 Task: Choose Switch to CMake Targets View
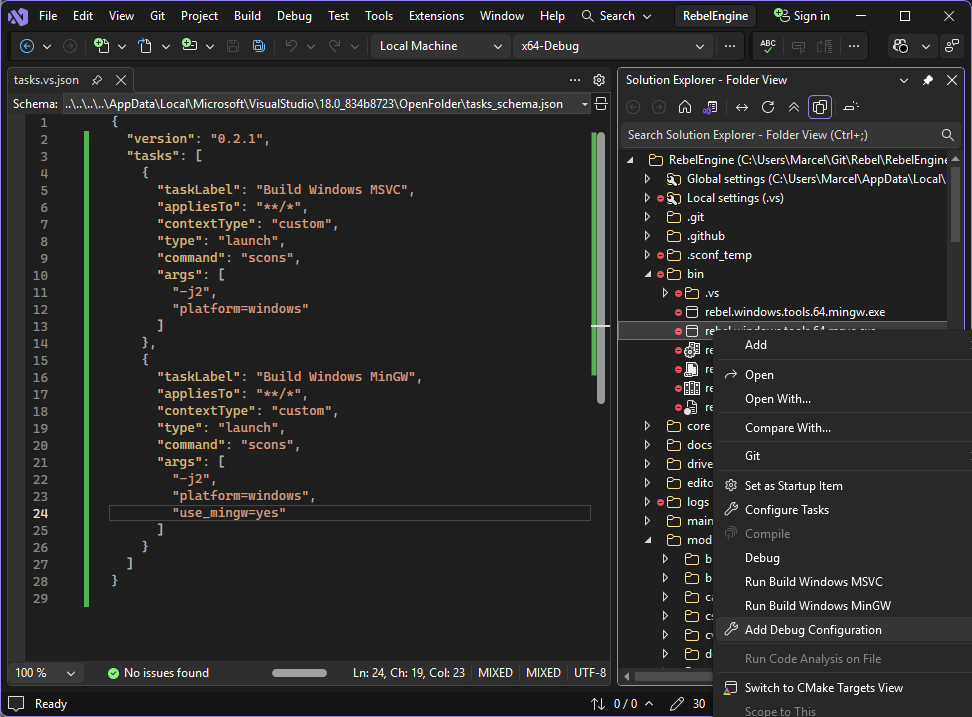844,688
